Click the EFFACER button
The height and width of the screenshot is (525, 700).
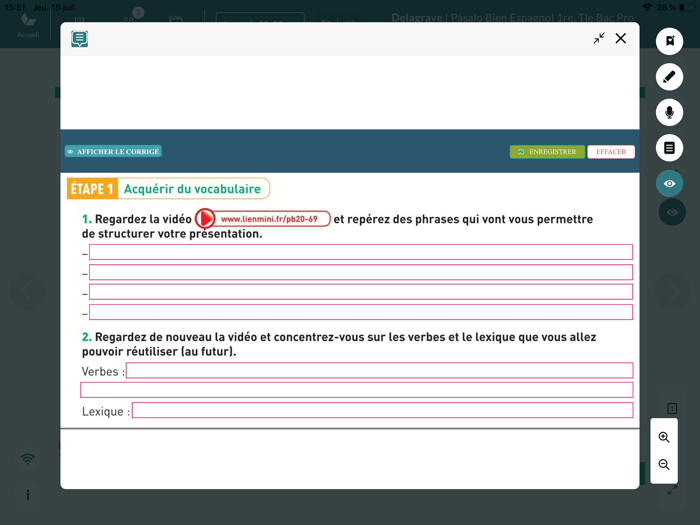[x=611, y=152]
